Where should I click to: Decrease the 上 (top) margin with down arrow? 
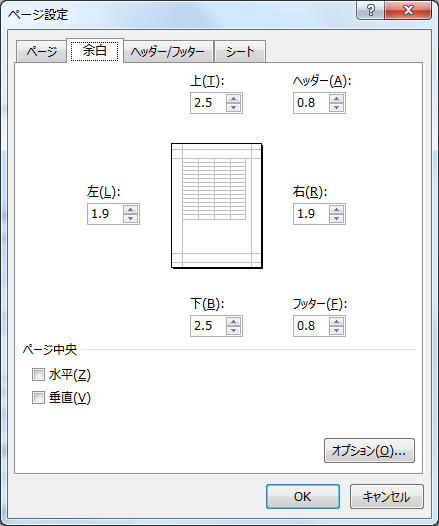233,107
